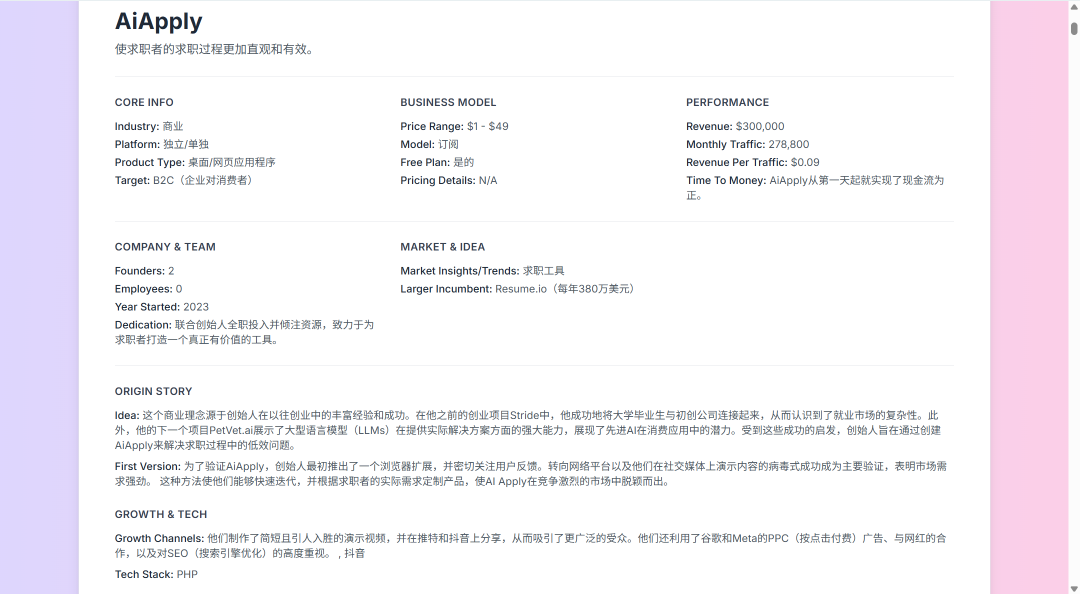
Task: Click the Free Plan: 是的 line
Action: click(437, 162)
